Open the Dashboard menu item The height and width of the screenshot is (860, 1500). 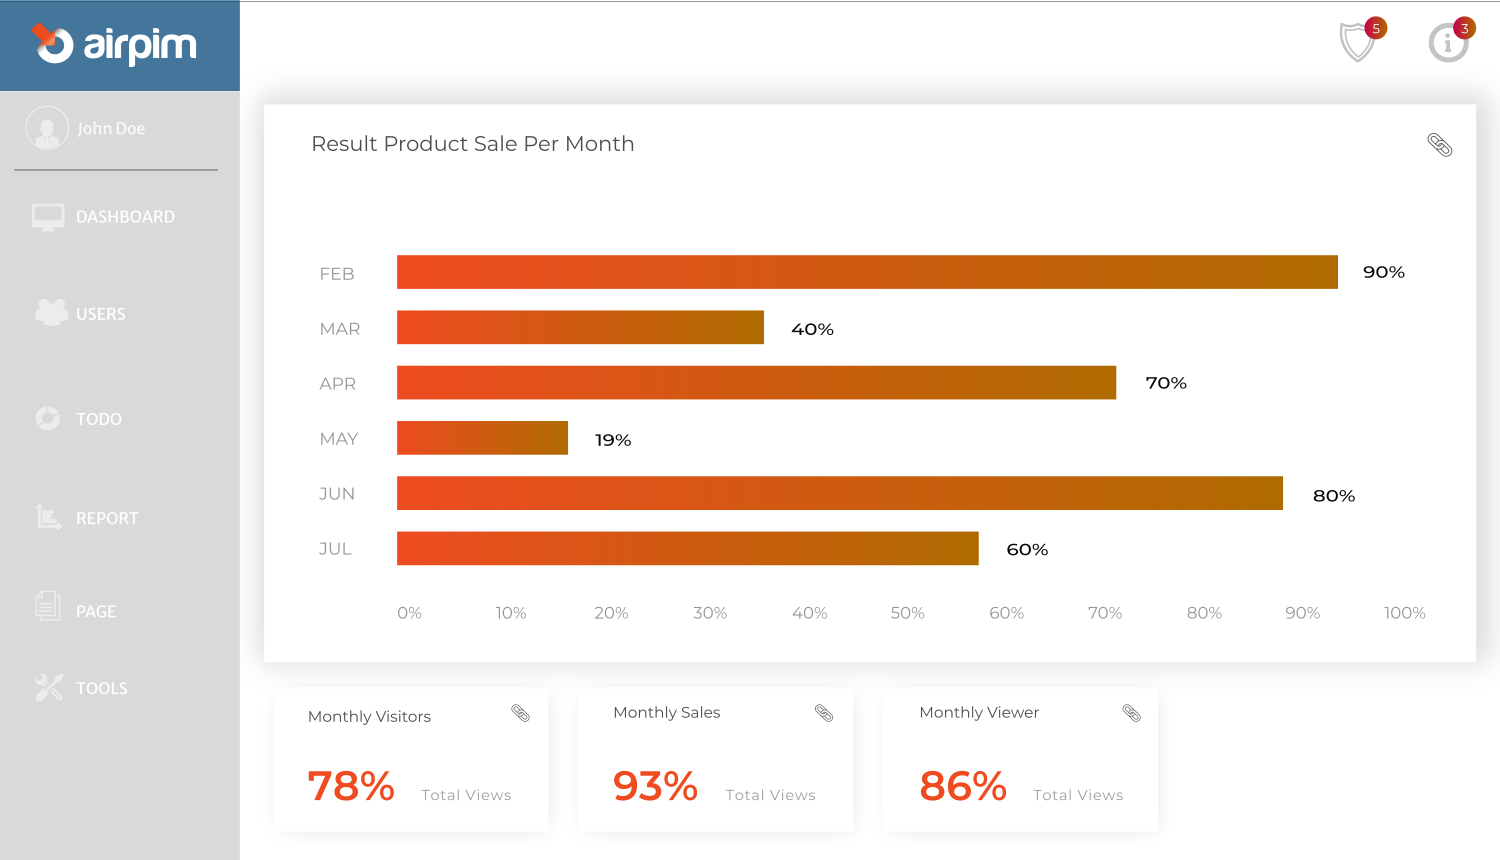124,217
